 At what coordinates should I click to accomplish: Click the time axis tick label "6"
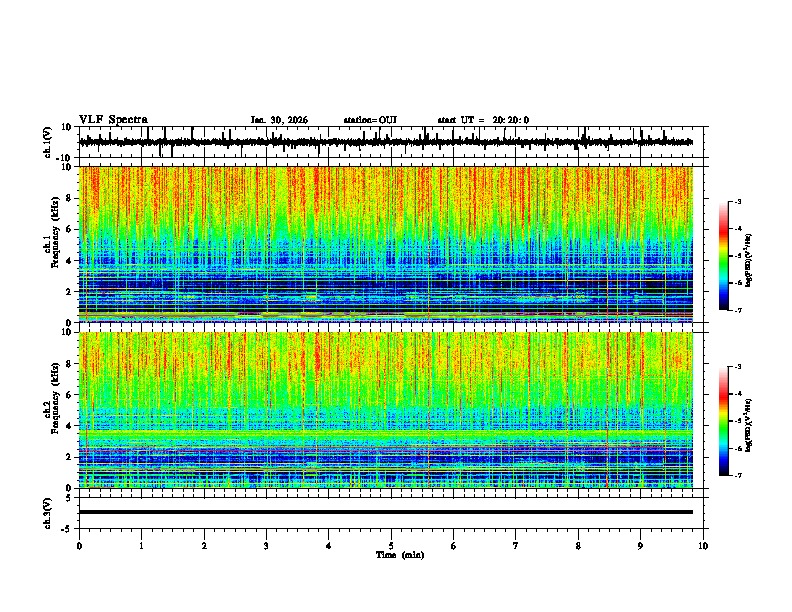point(454,546)
